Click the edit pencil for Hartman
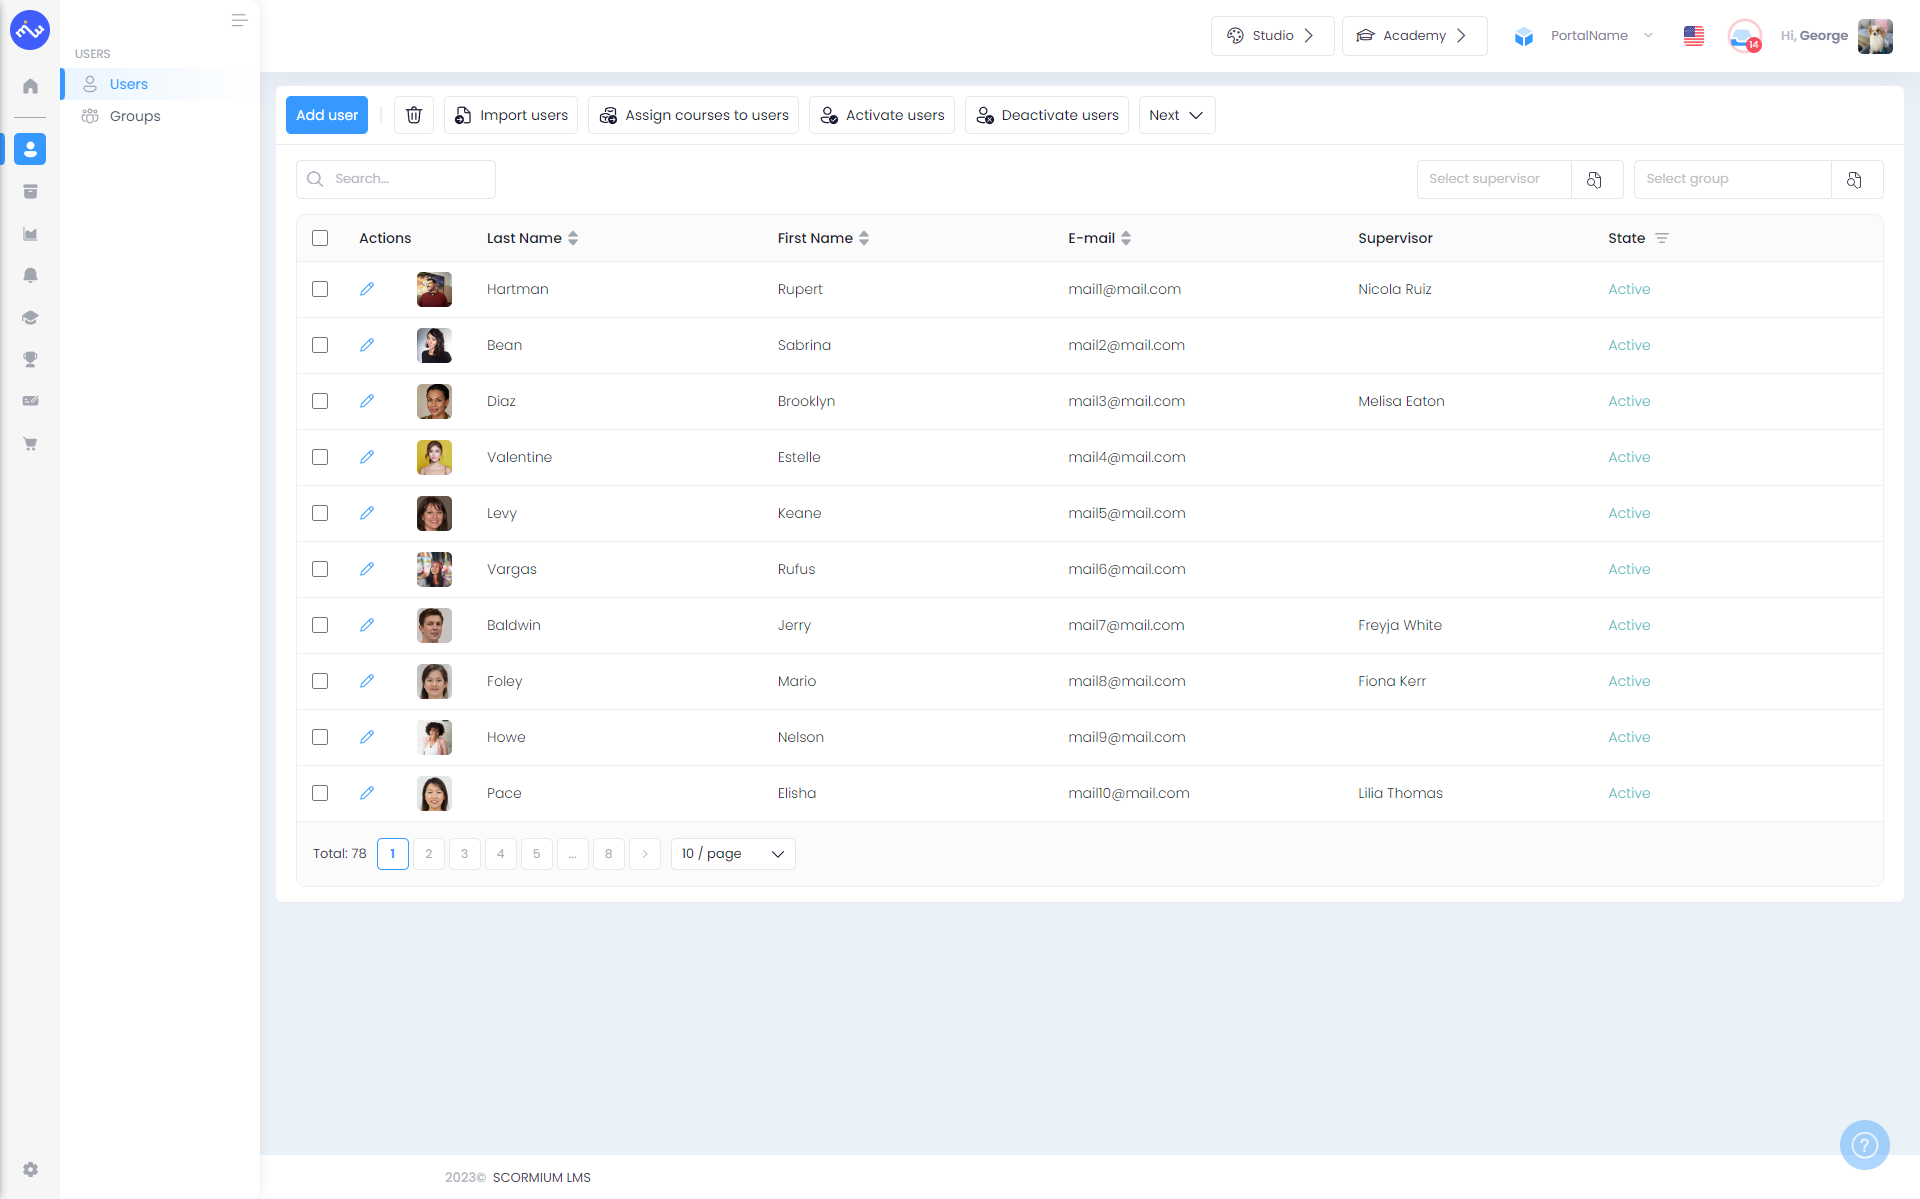 (x=367, y=289)
